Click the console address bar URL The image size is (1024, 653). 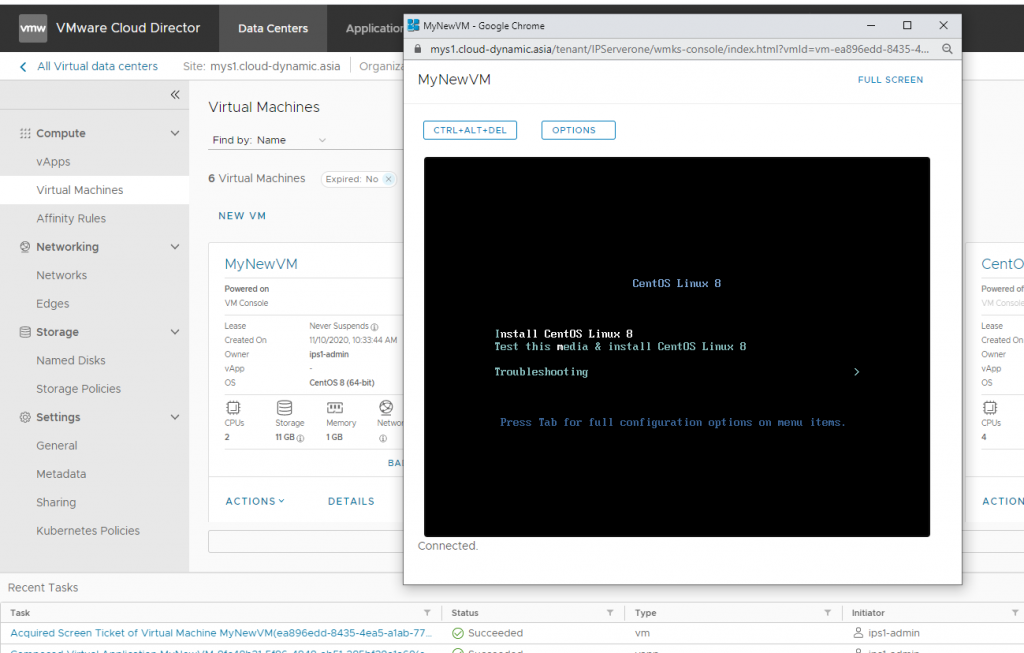click(679, 49)
